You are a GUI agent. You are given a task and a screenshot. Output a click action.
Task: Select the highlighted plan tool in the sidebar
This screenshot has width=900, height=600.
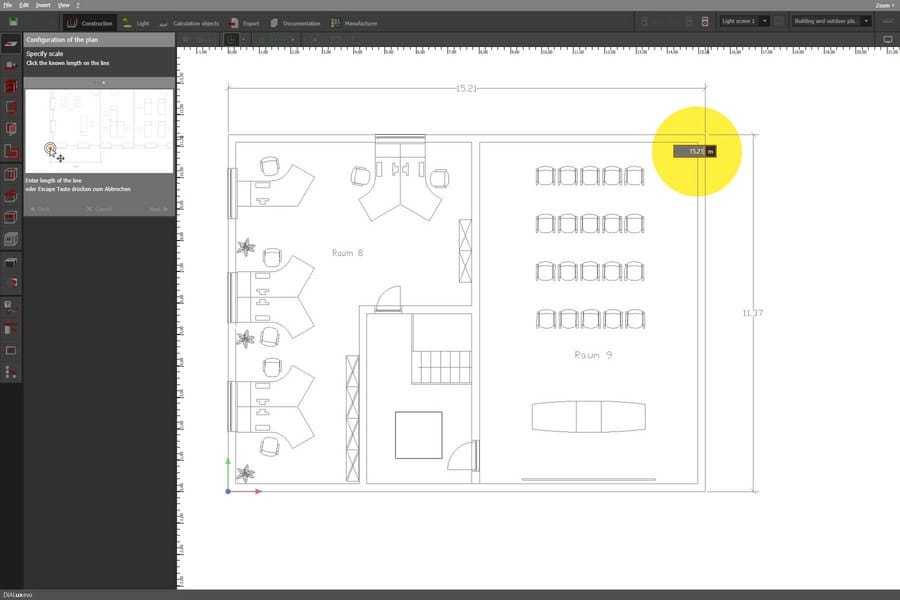[11, 44]
